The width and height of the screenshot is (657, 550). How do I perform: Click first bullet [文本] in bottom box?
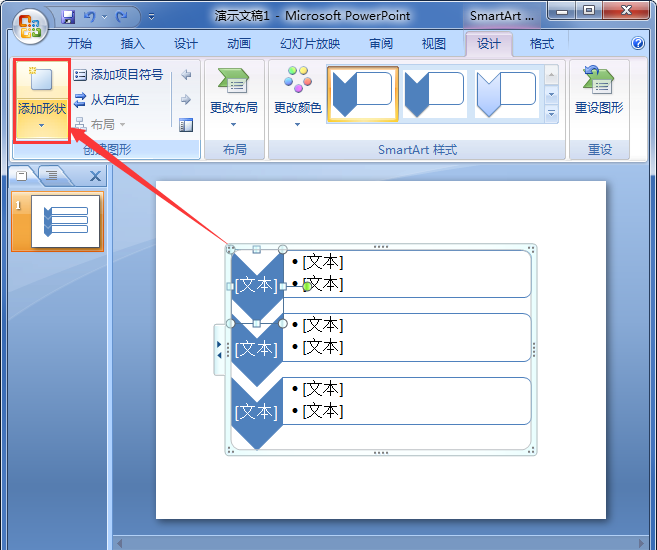pos(323,389)
